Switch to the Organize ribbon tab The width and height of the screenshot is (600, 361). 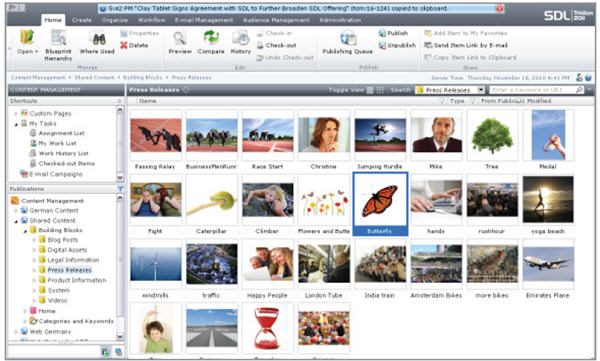(114, 20)
